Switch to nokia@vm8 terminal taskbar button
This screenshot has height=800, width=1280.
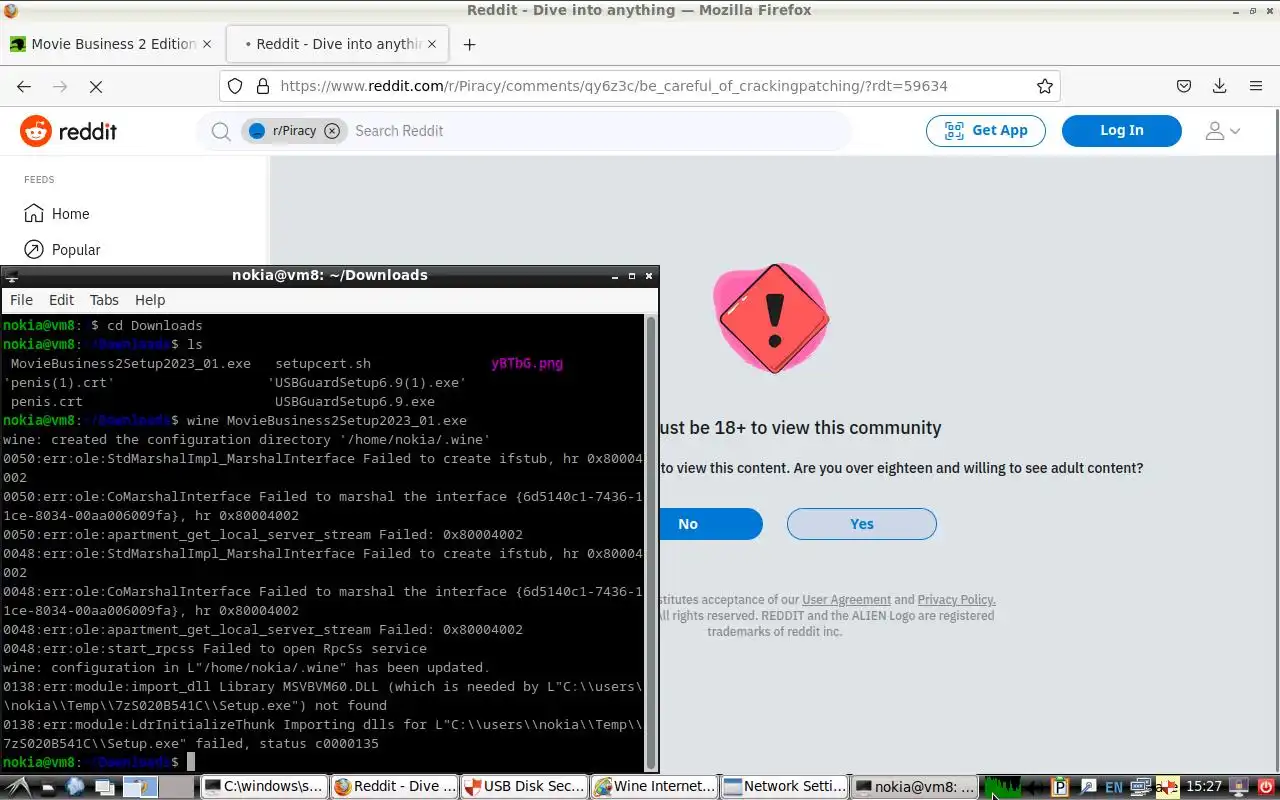click(x=914, y=787)
